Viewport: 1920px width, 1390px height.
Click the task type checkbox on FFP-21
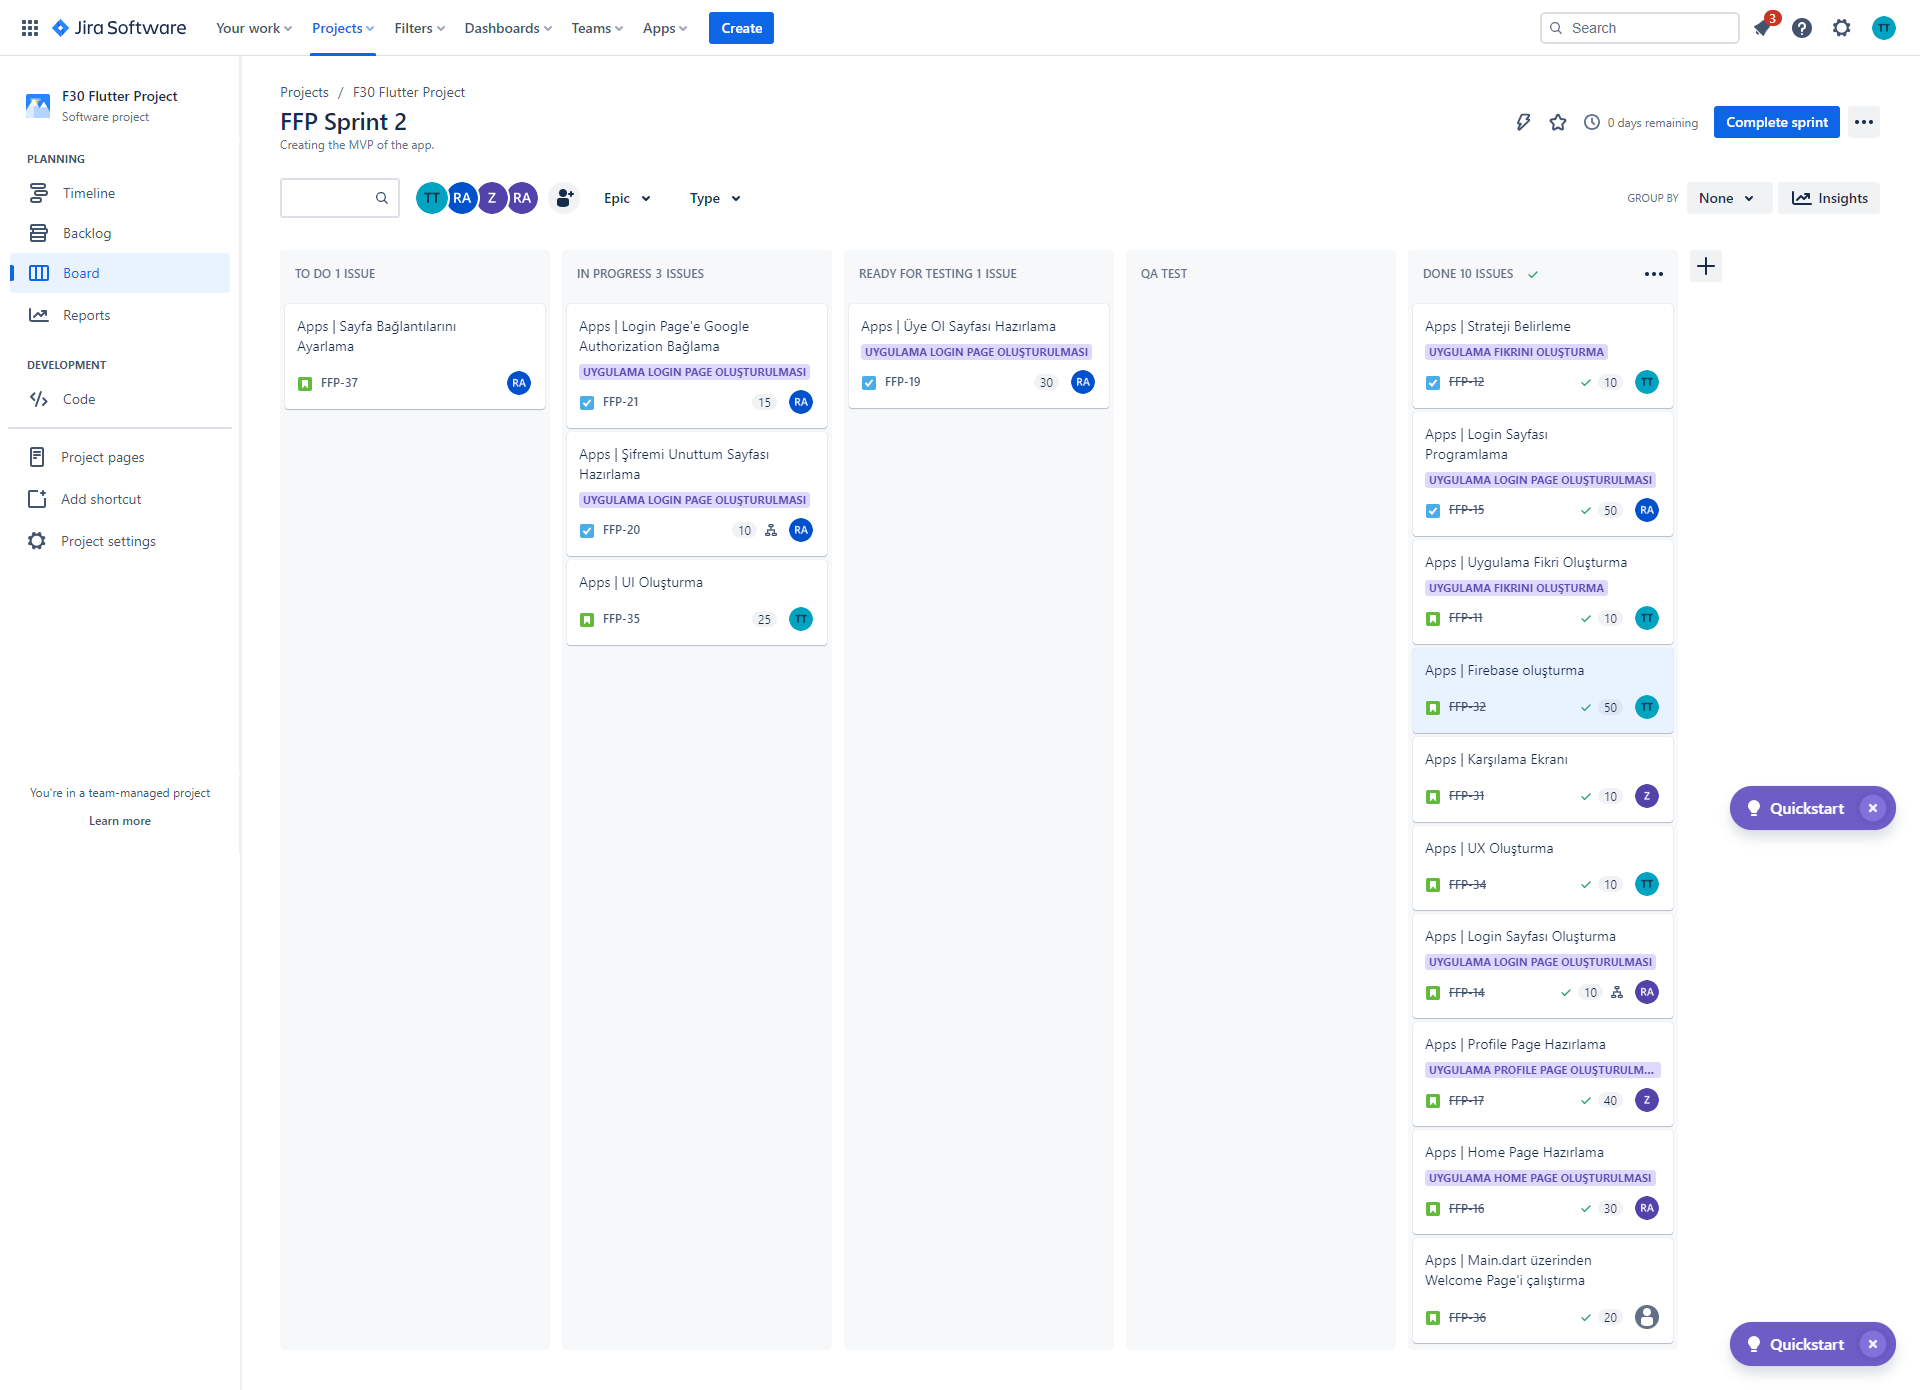coord(586,402)
